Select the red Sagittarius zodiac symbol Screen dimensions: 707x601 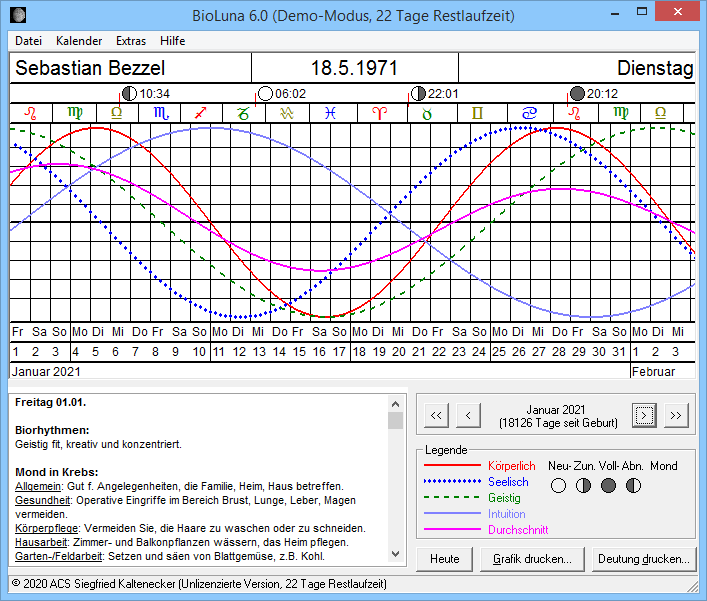click(x=201, y=113)
